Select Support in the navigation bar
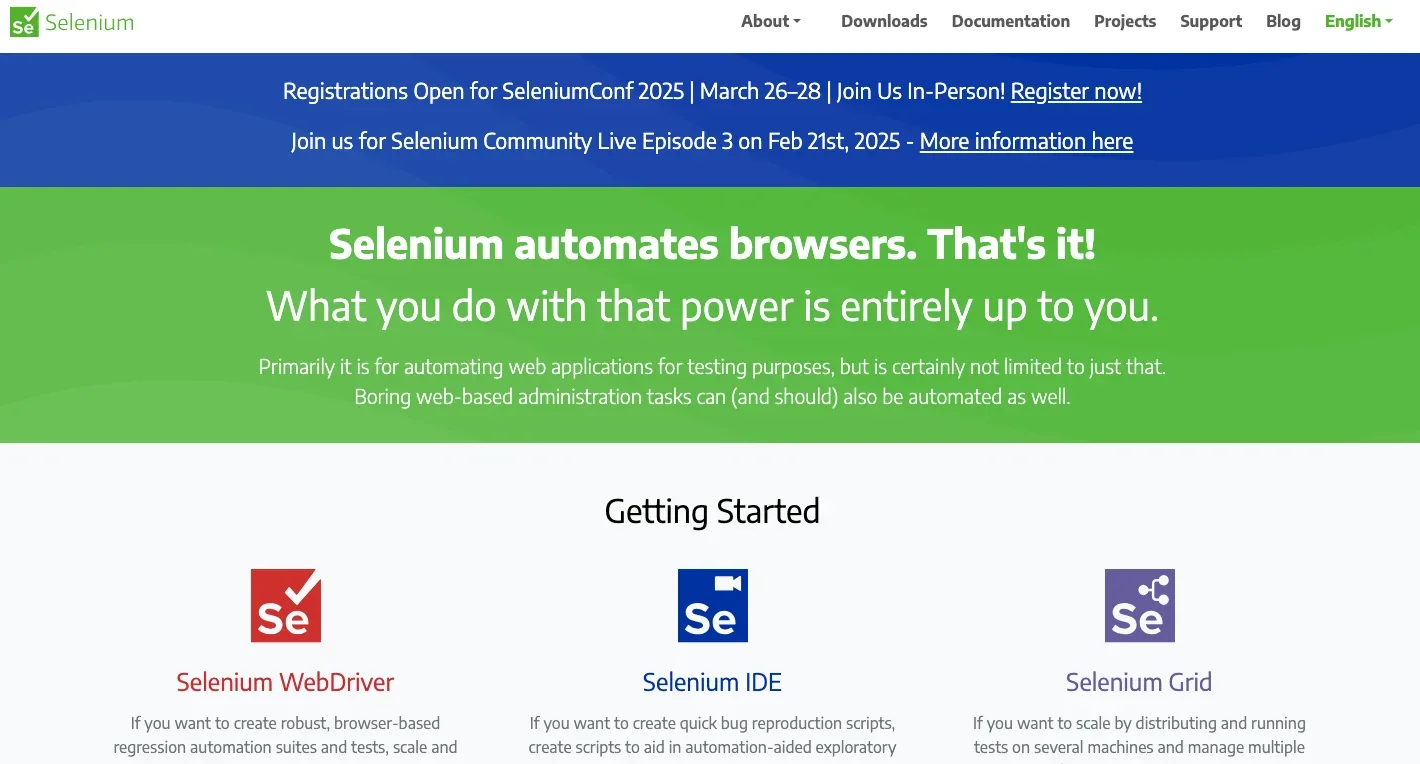 1210,21
